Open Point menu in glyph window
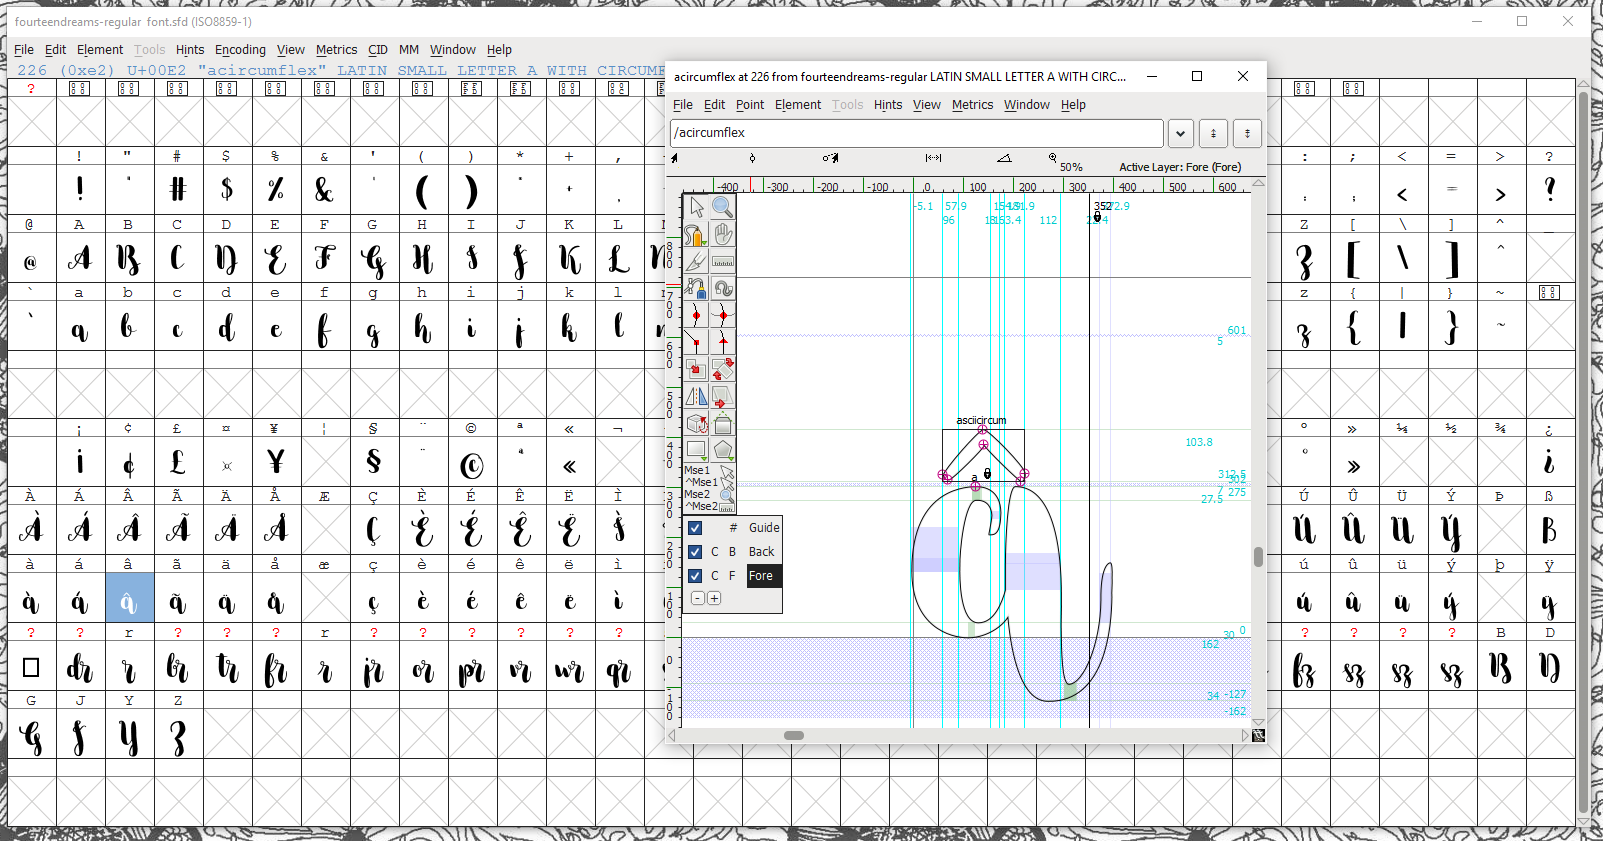 coord(750,105)
